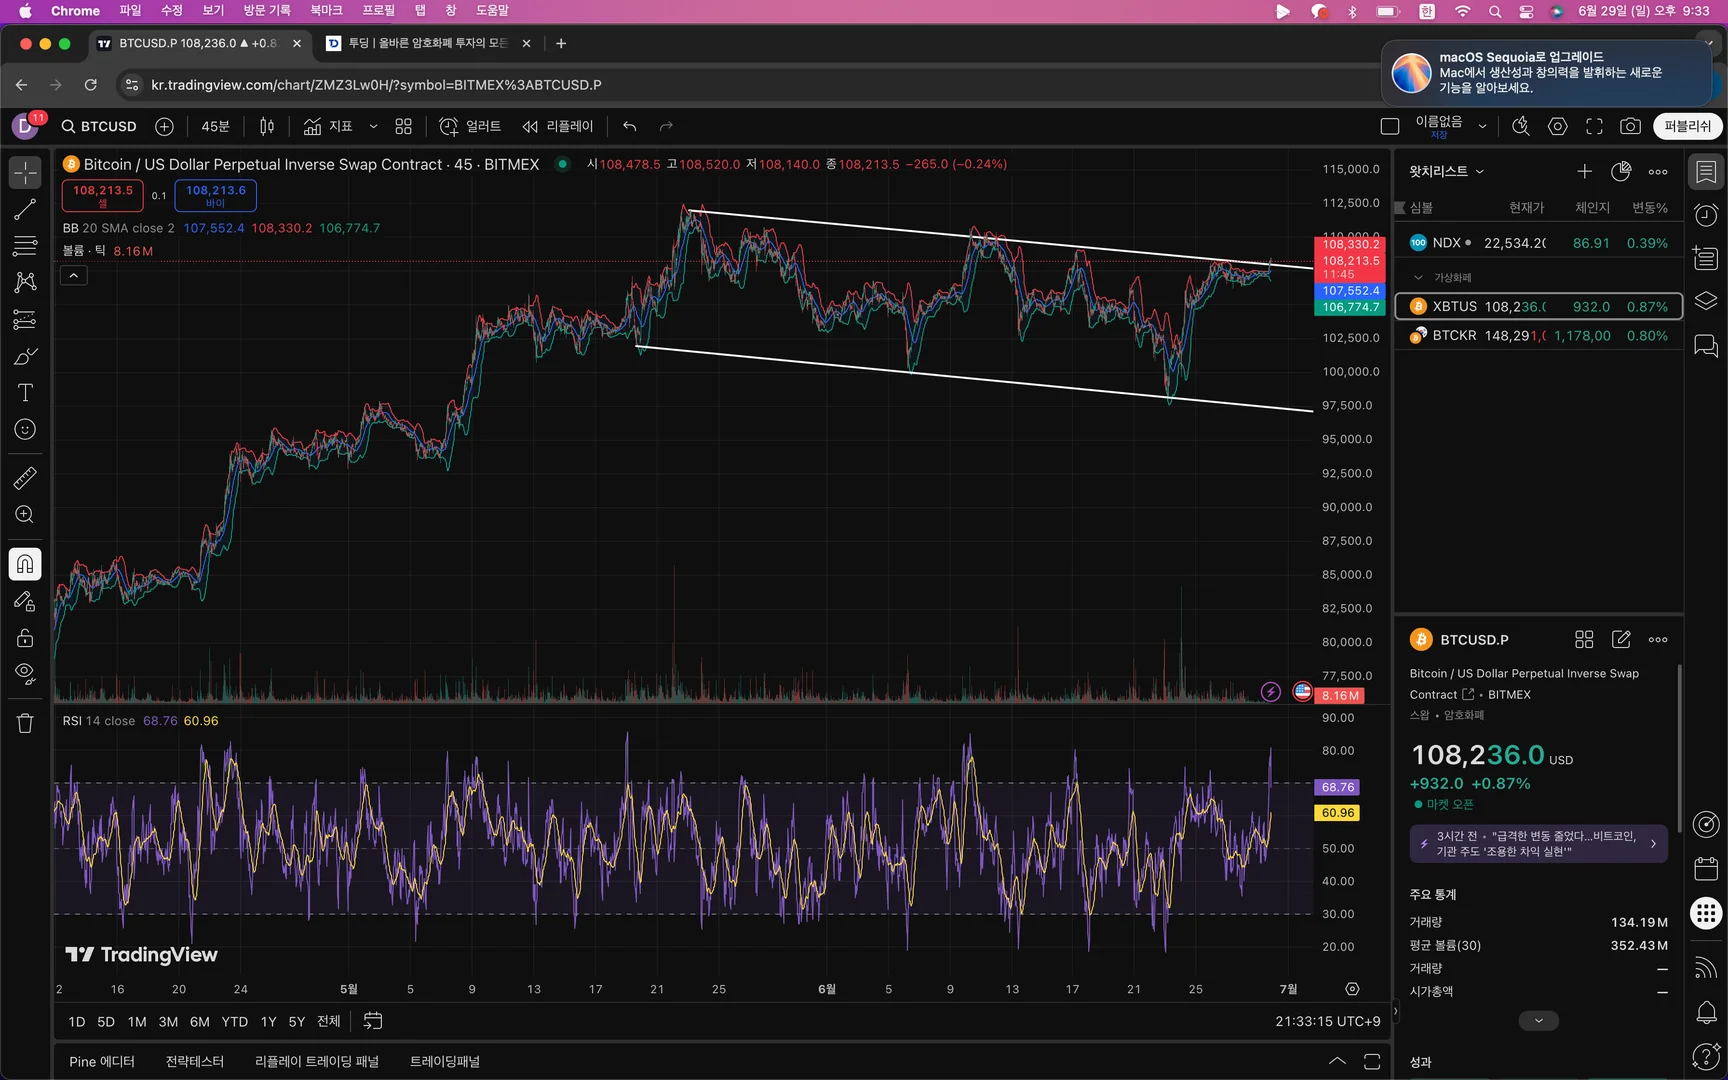1728x1080 pixels.
Task: Toggle magnet mode in left toolbar
Action: click(x=25, y=564)
